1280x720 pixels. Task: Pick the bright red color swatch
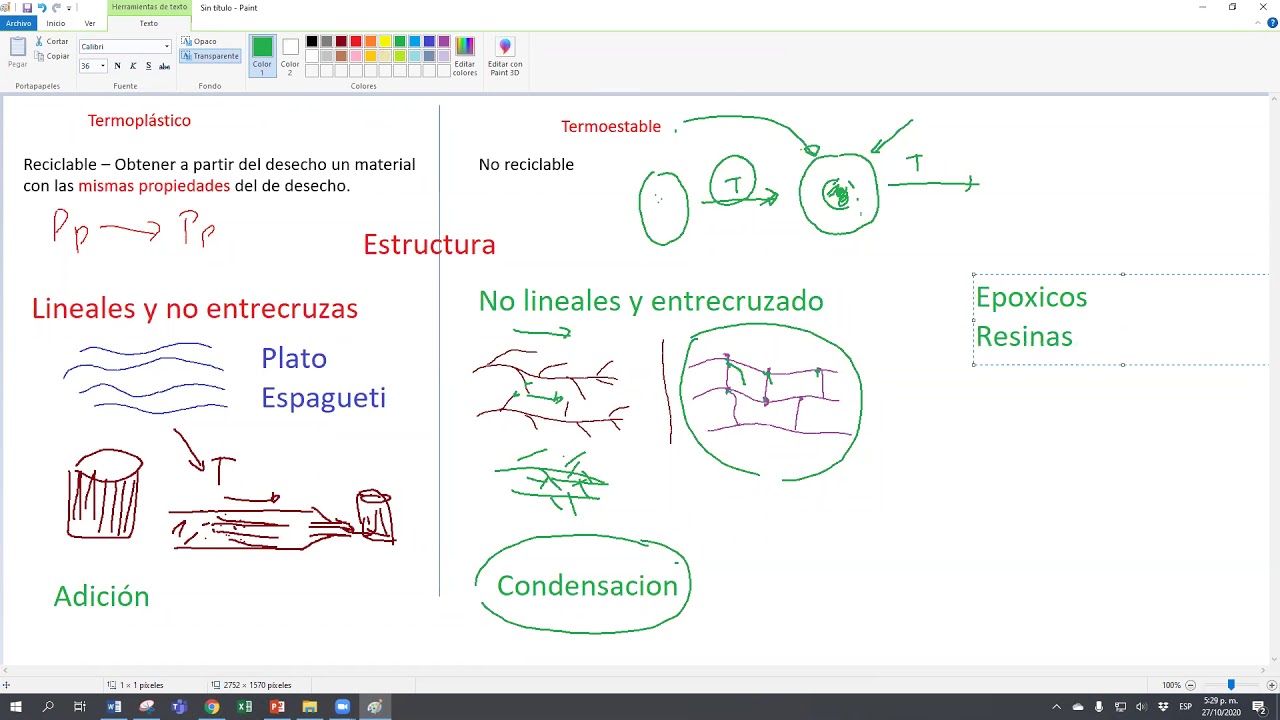click(x=356, y=41)
